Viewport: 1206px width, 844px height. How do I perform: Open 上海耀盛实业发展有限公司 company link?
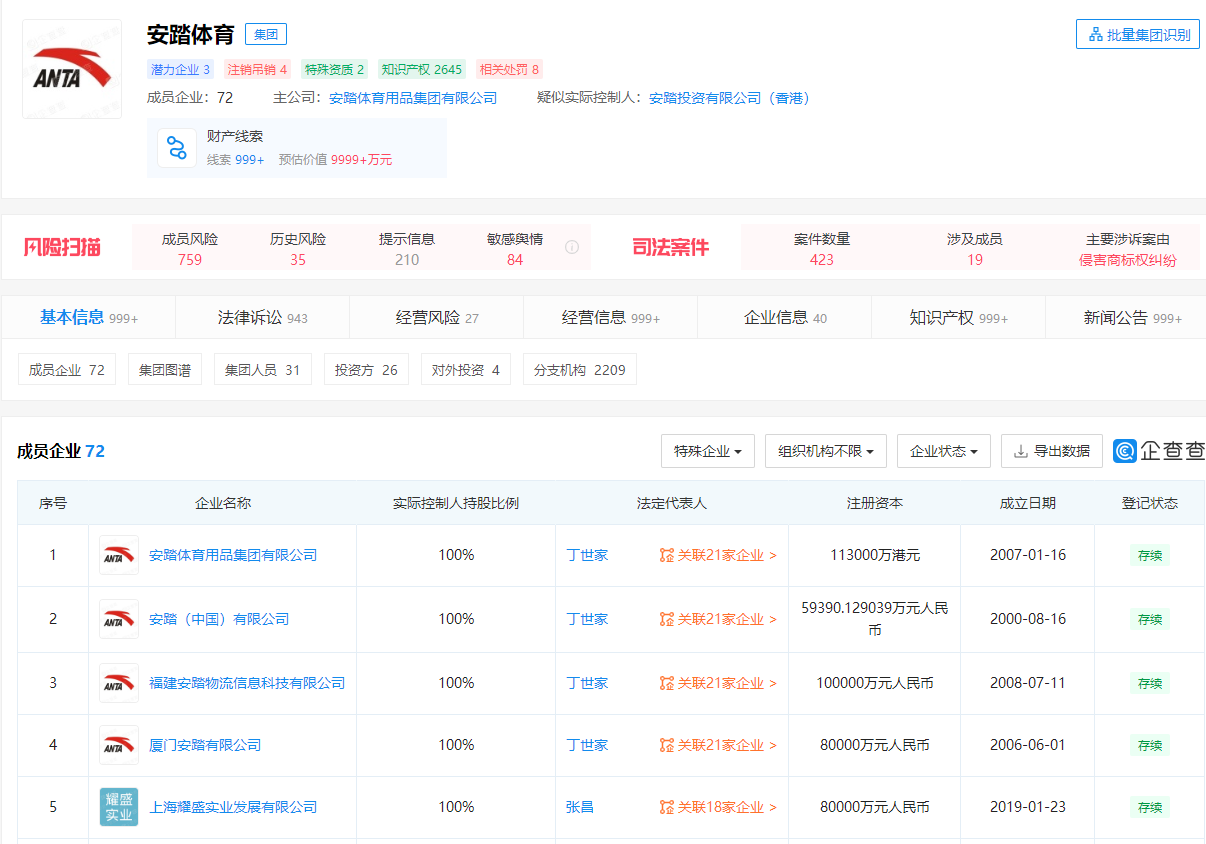pyautogui.click(x=233, y=807)
